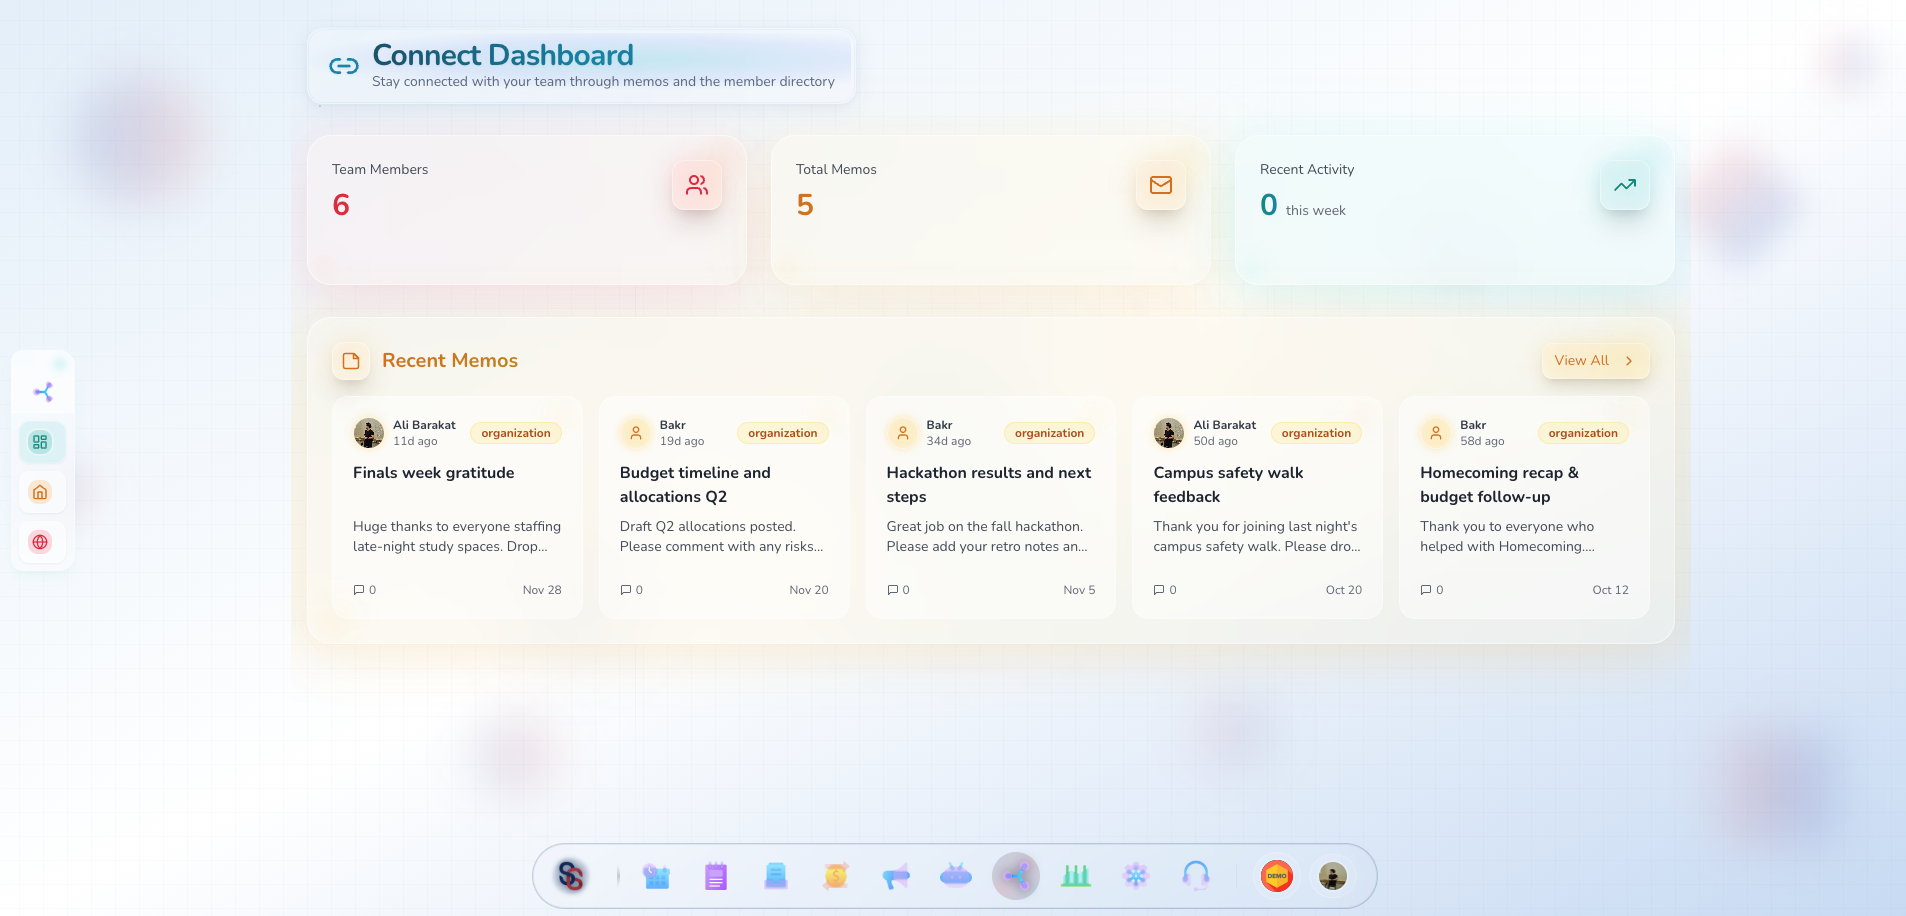
Task: Click the comment count on Finals week gratitude
Action: pyautogui.click(x=364, y=590)
